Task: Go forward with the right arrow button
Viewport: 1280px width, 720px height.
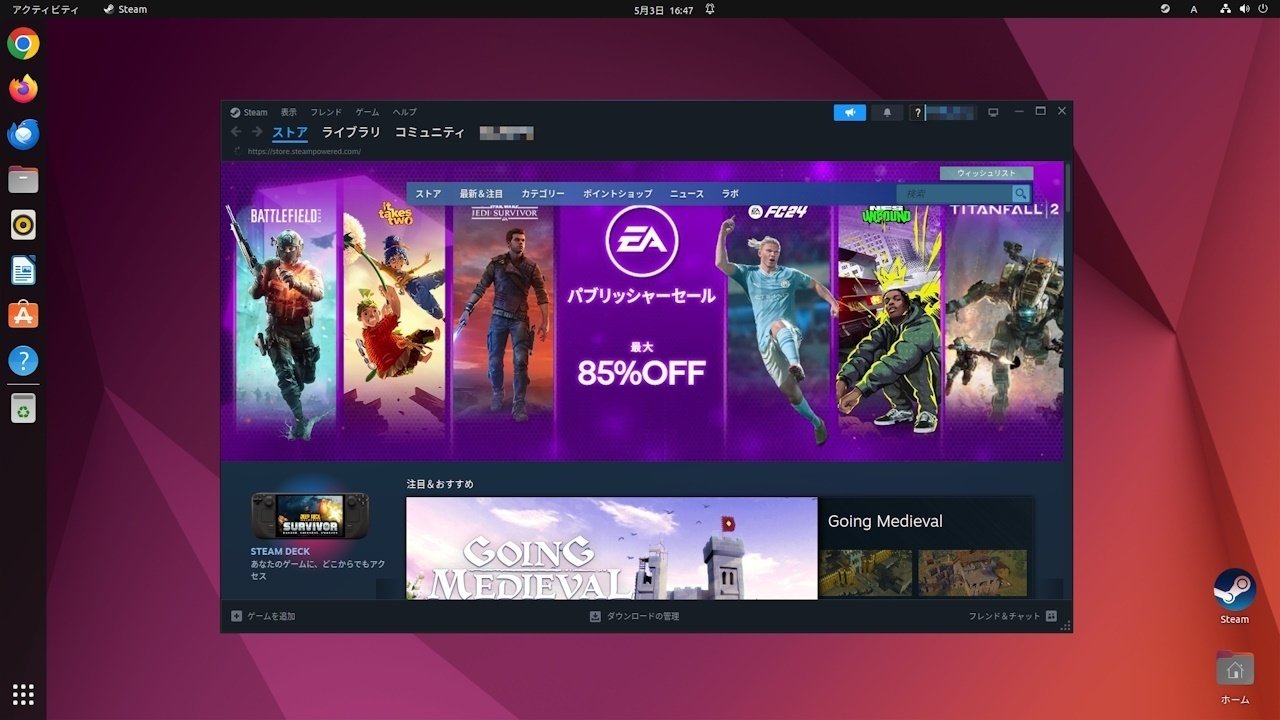Action: coord(257,132)
